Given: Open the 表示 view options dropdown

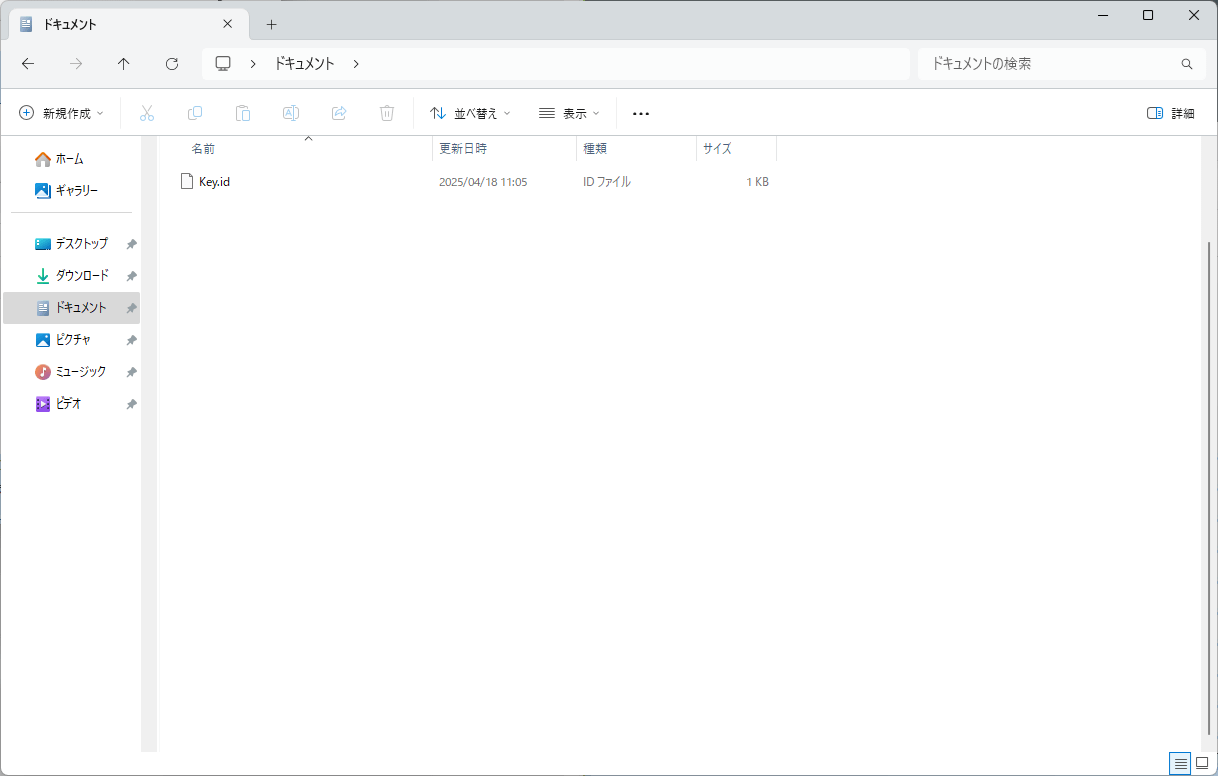Looking at the screenshot, I should coord(569,113).
